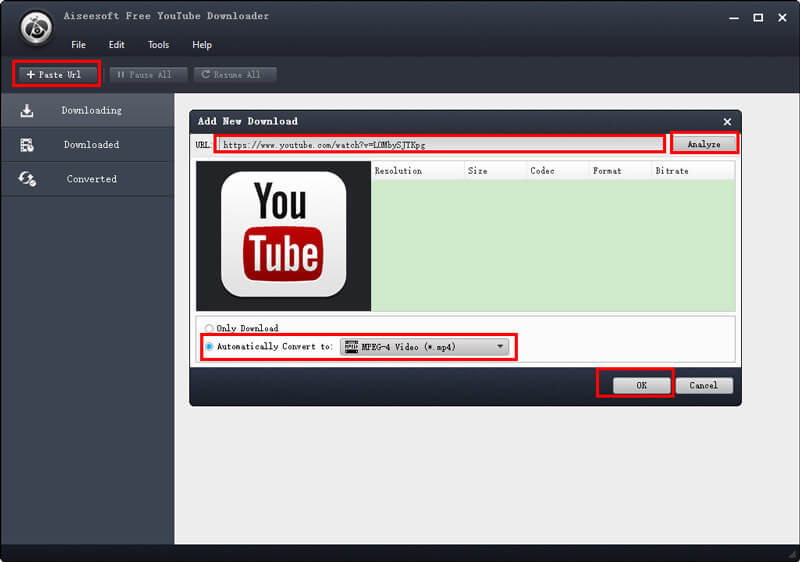
Task: Click the Pause All toolbar button
Action: point(148,74)
